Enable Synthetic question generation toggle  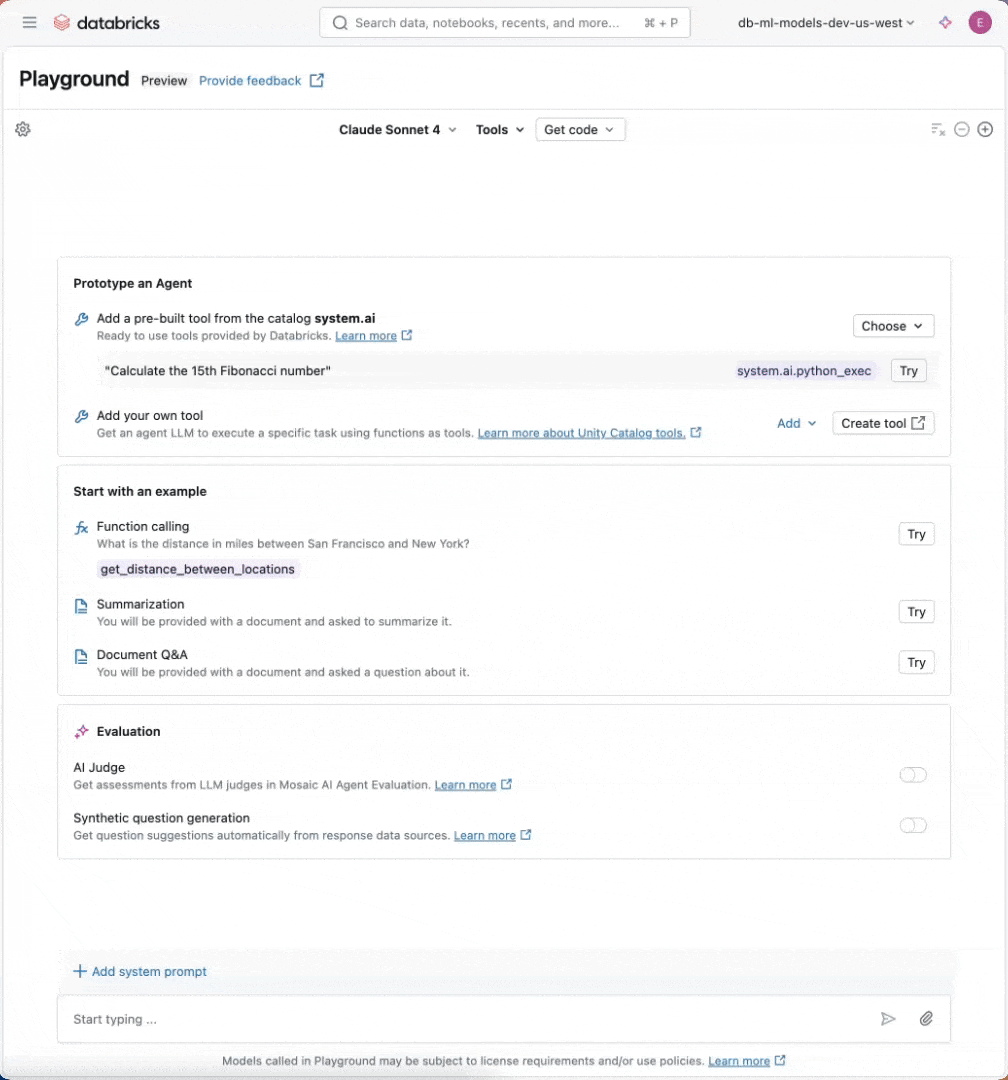pyautogui.click(x=913, y=825)
